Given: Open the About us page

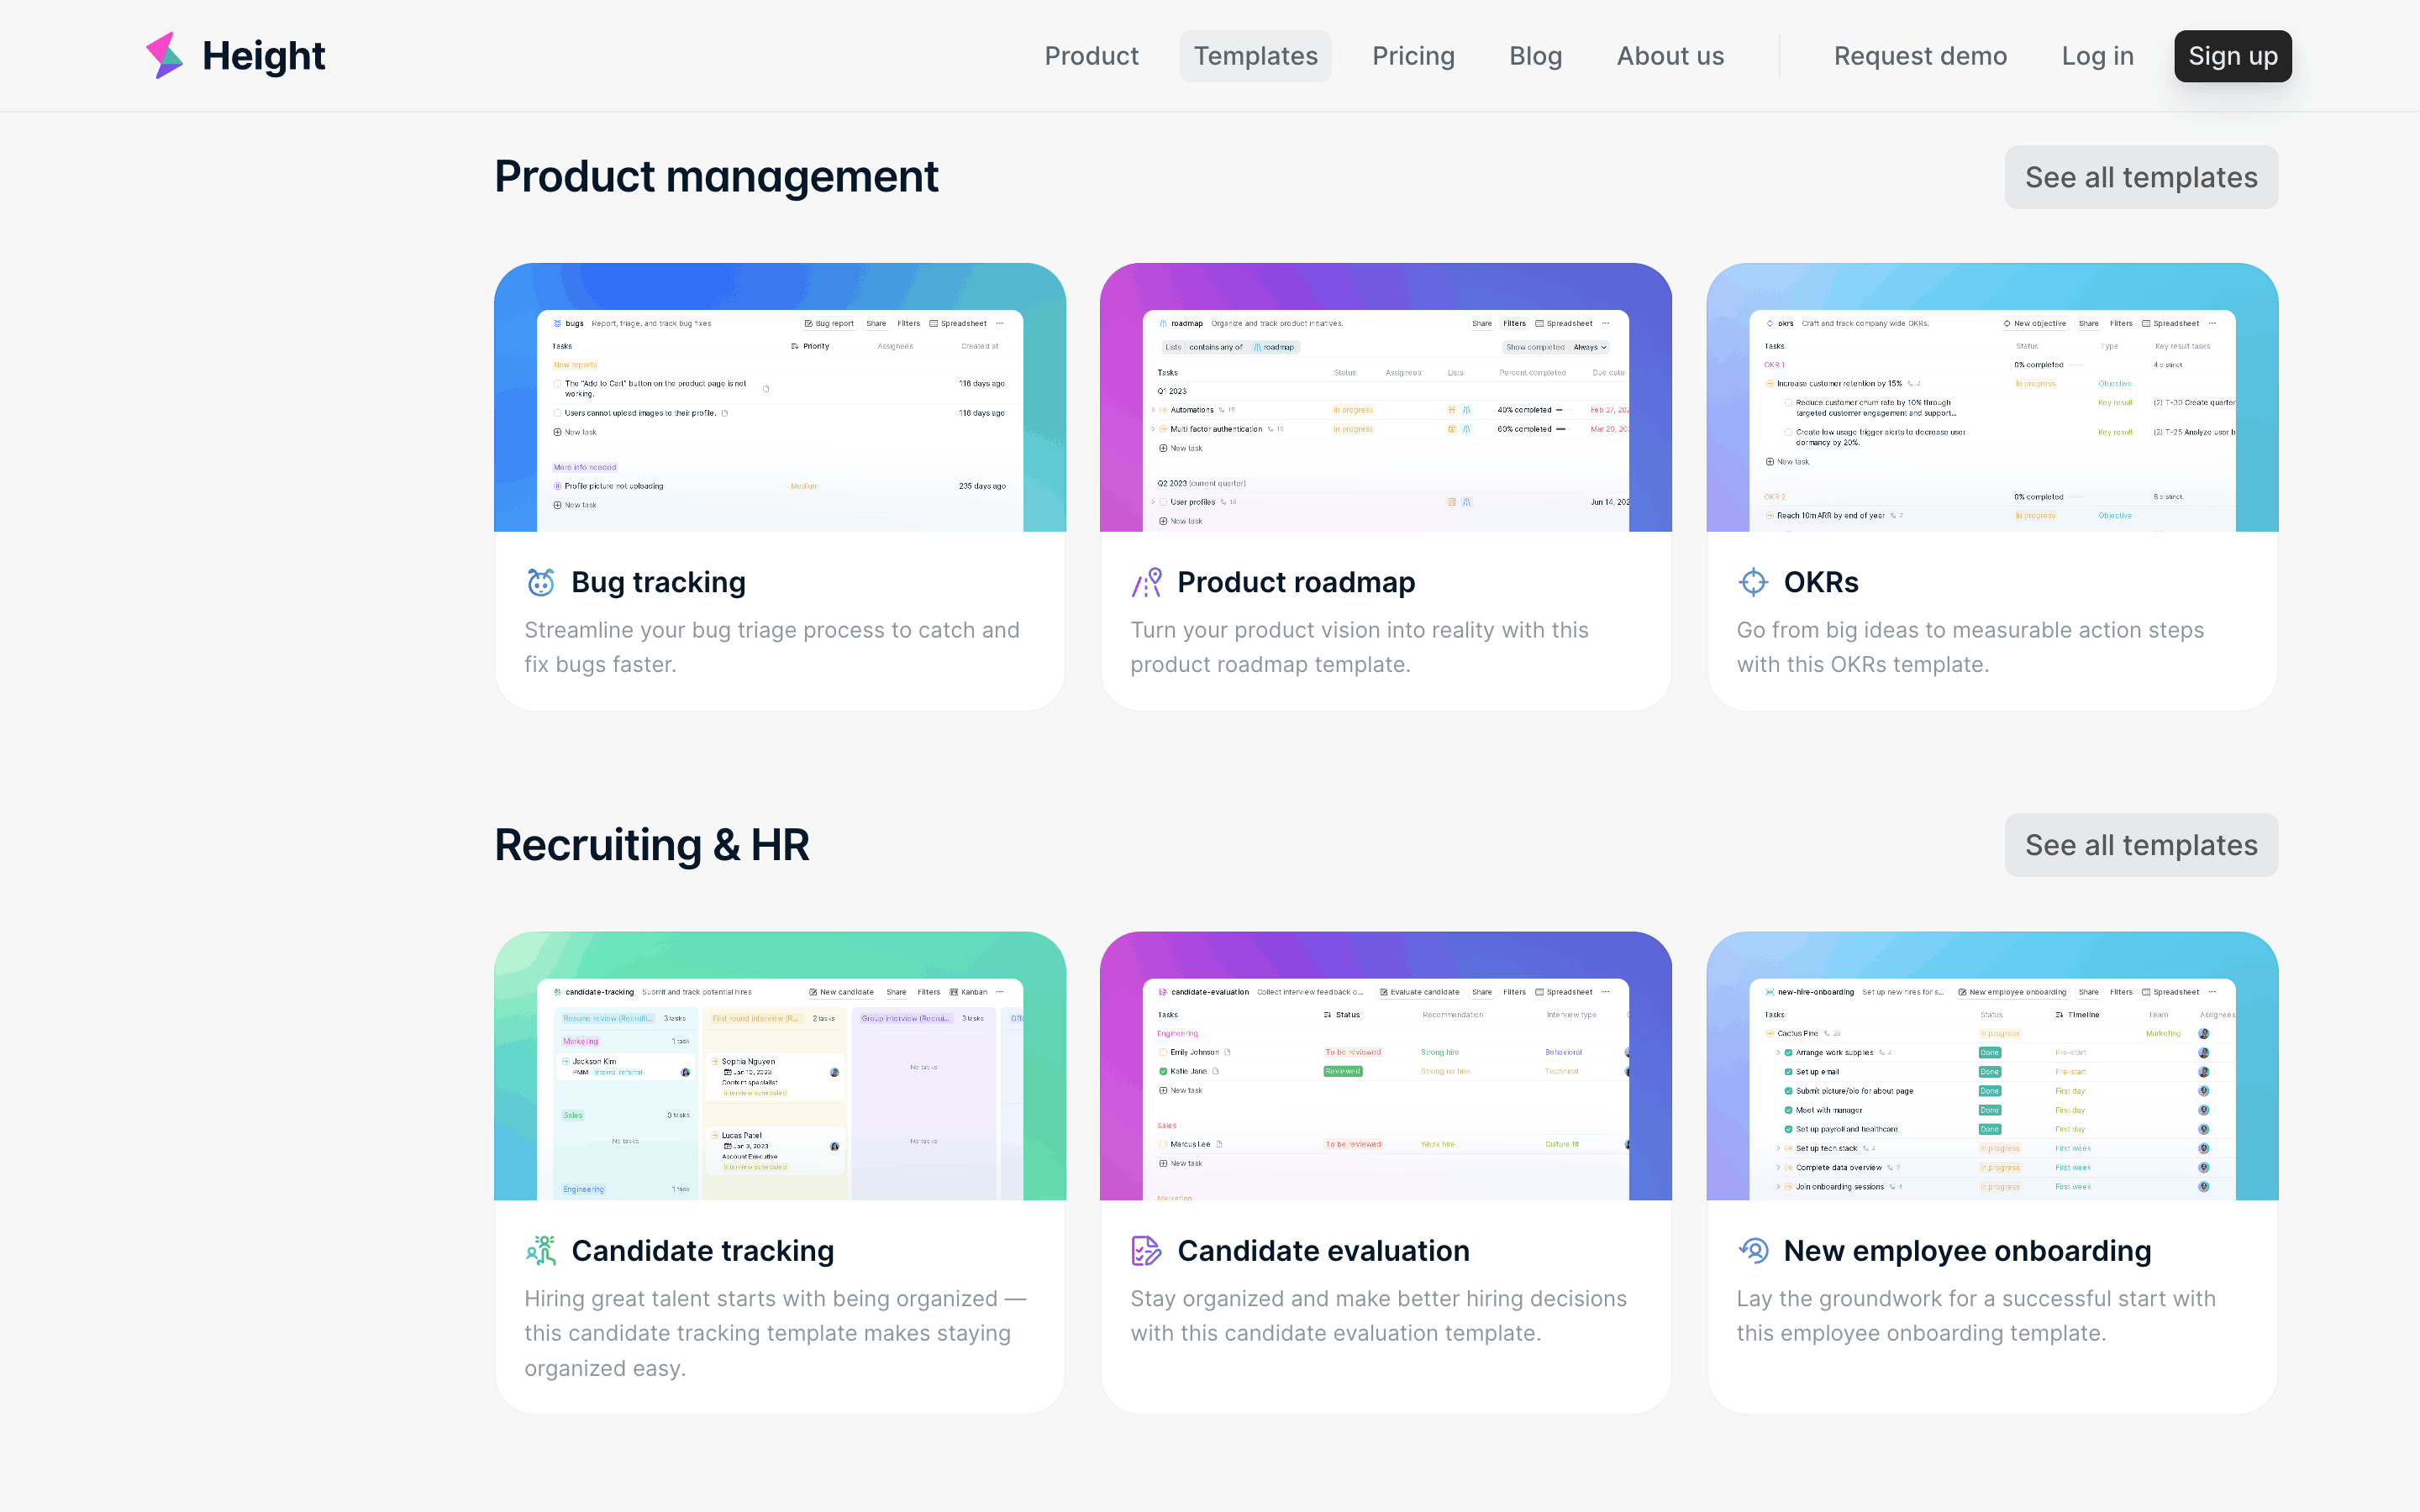Looking at the screenshot, I should point(1670,56).
